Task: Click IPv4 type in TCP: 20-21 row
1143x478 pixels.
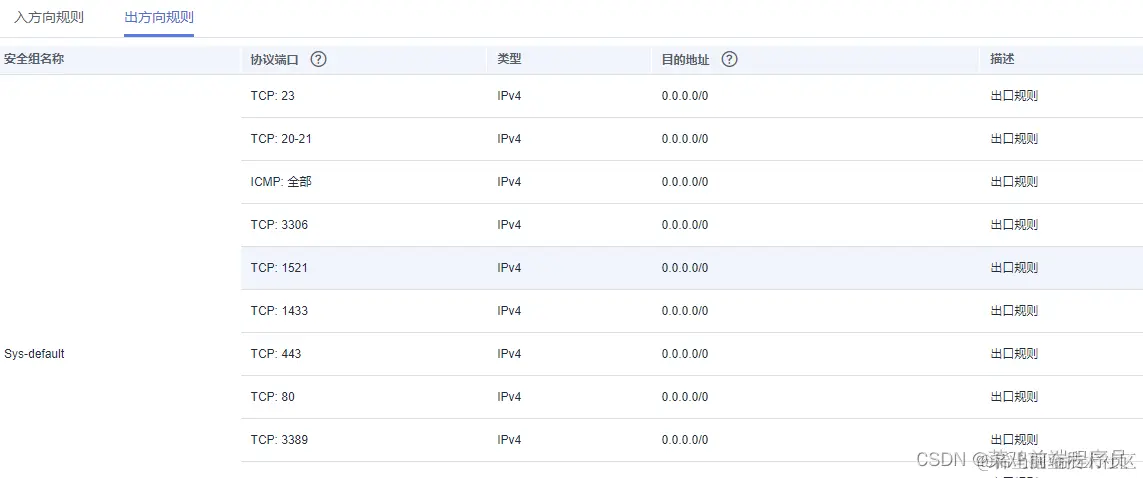Action: click(x=510, y=138)
